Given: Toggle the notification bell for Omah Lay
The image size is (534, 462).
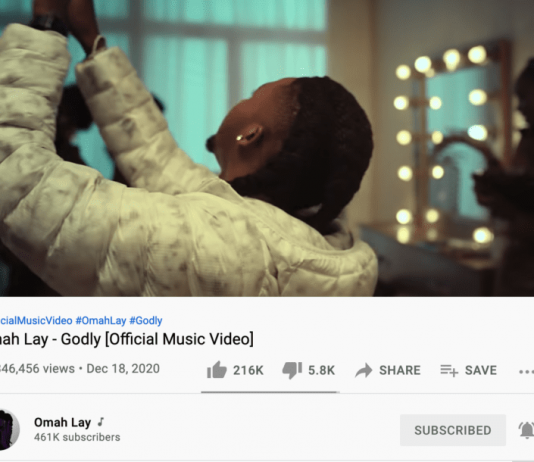Looking at the screenshot, I should (x=527, y=430).
